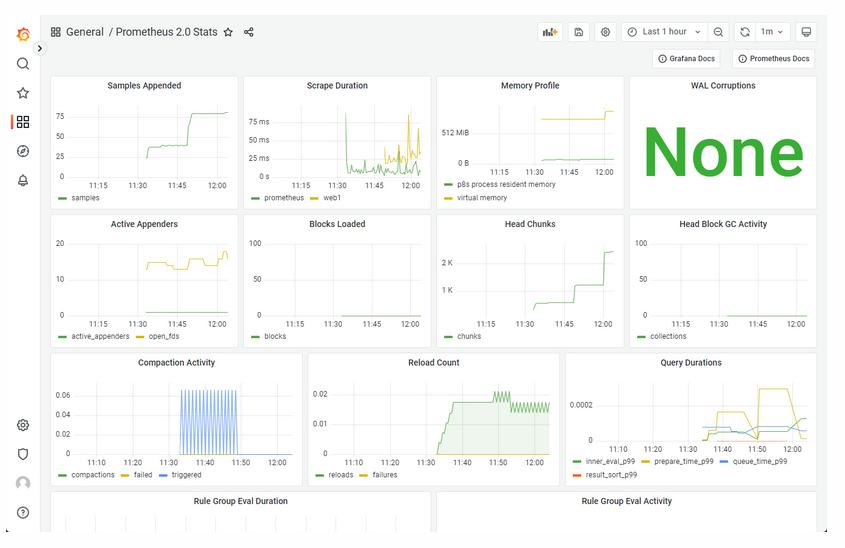Open the Query Durations panel title menu
Viewport: 845px width, 548px height.
pyautogui.click(x=691, y=363)
